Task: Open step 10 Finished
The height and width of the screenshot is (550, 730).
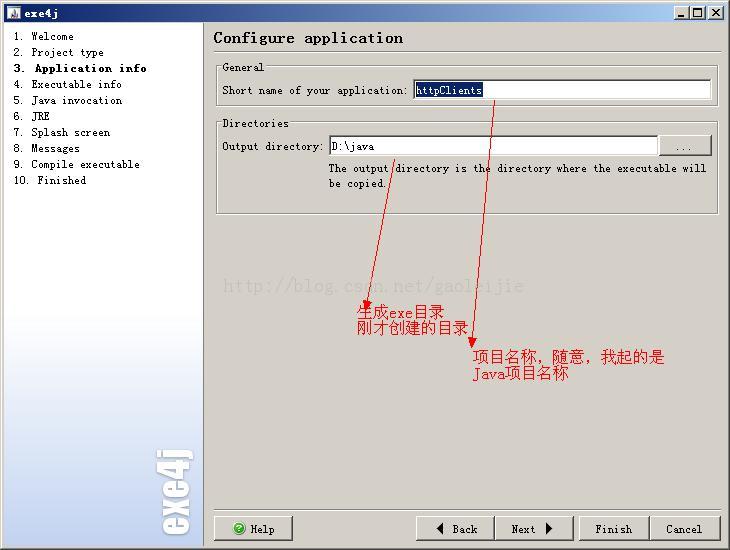Action: tap(50, 180)
